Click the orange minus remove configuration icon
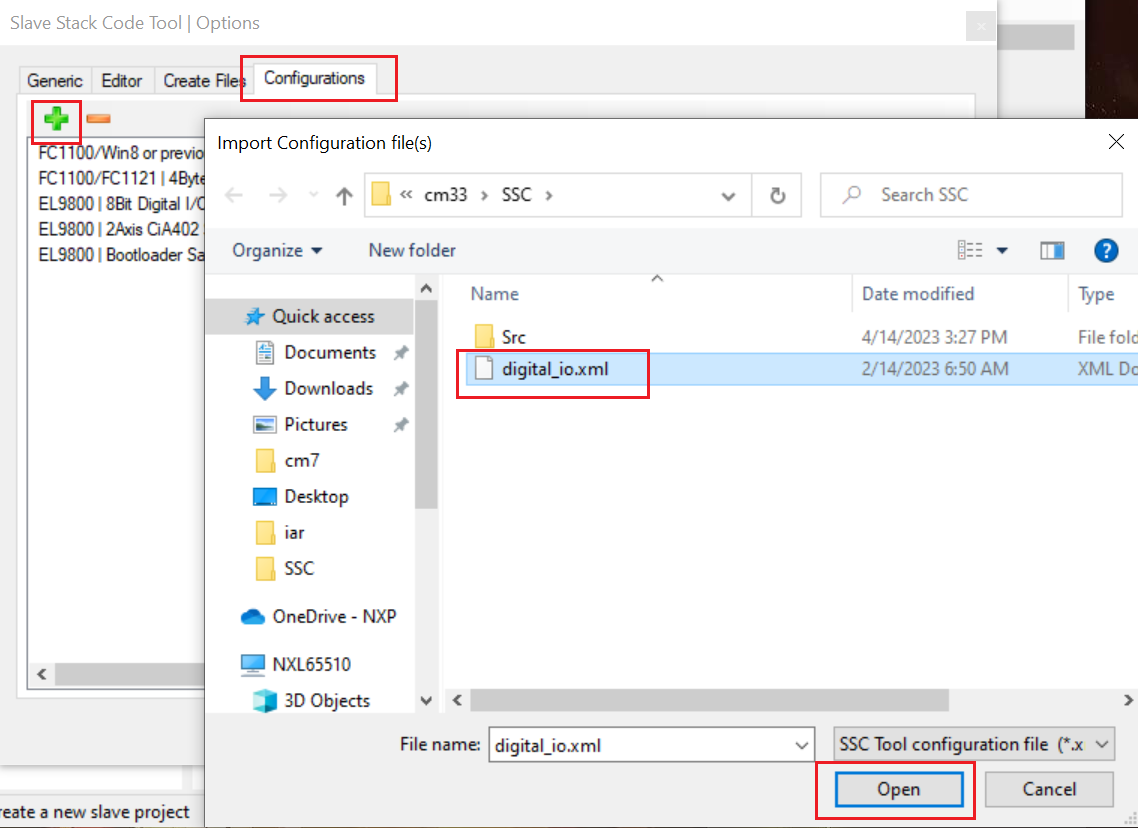1138x828 pixels. point(98,119)
